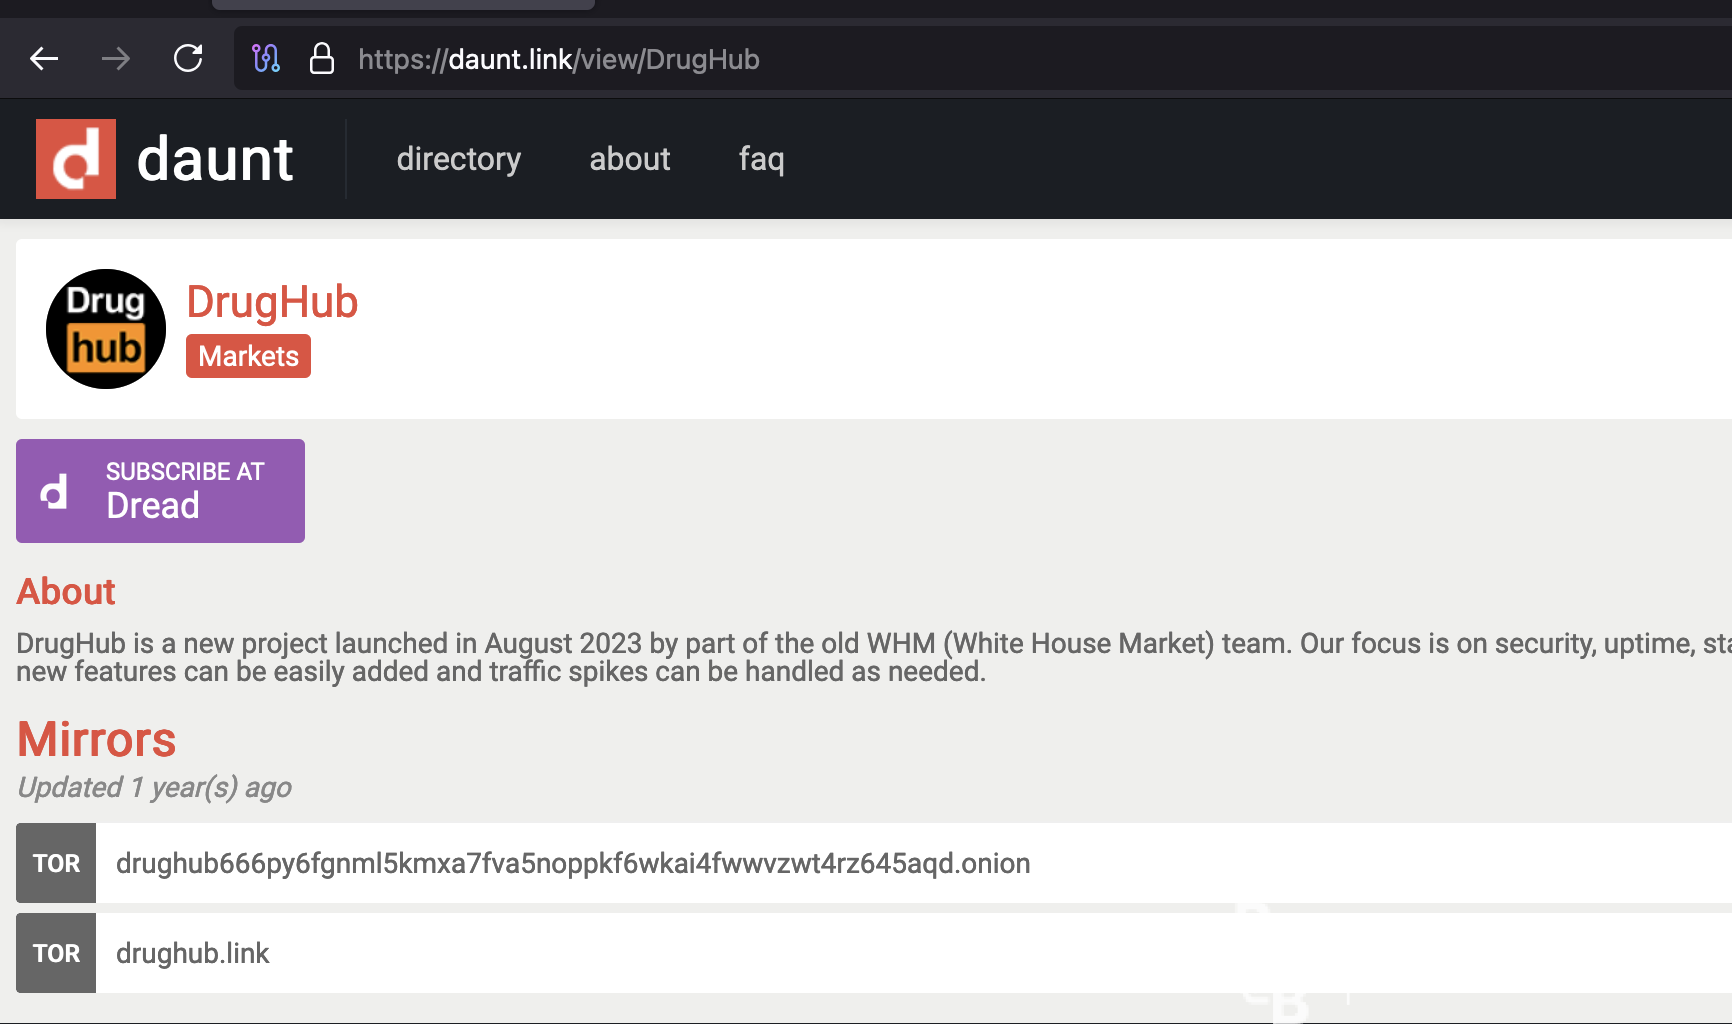Go back with the browser back arrow
The height and width of the screenshot is (1024, 1732).
(44, 59)
